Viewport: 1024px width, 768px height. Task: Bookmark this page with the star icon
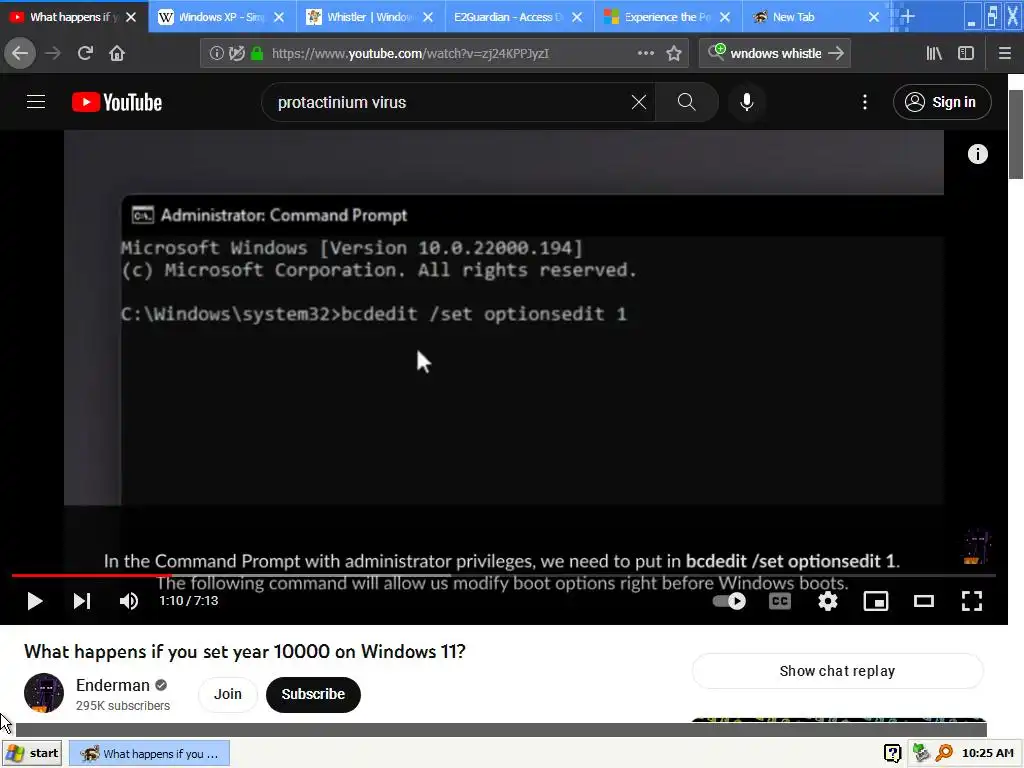(x=674, y=54)
